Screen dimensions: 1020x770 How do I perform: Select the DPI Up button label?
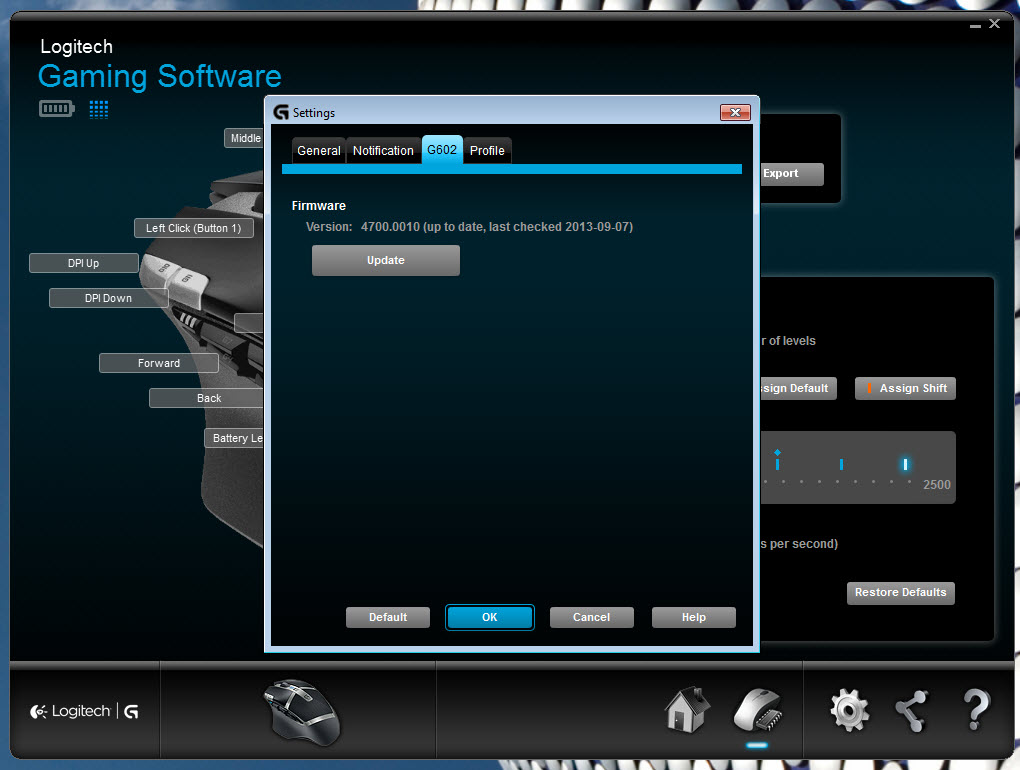pos(84,263)
